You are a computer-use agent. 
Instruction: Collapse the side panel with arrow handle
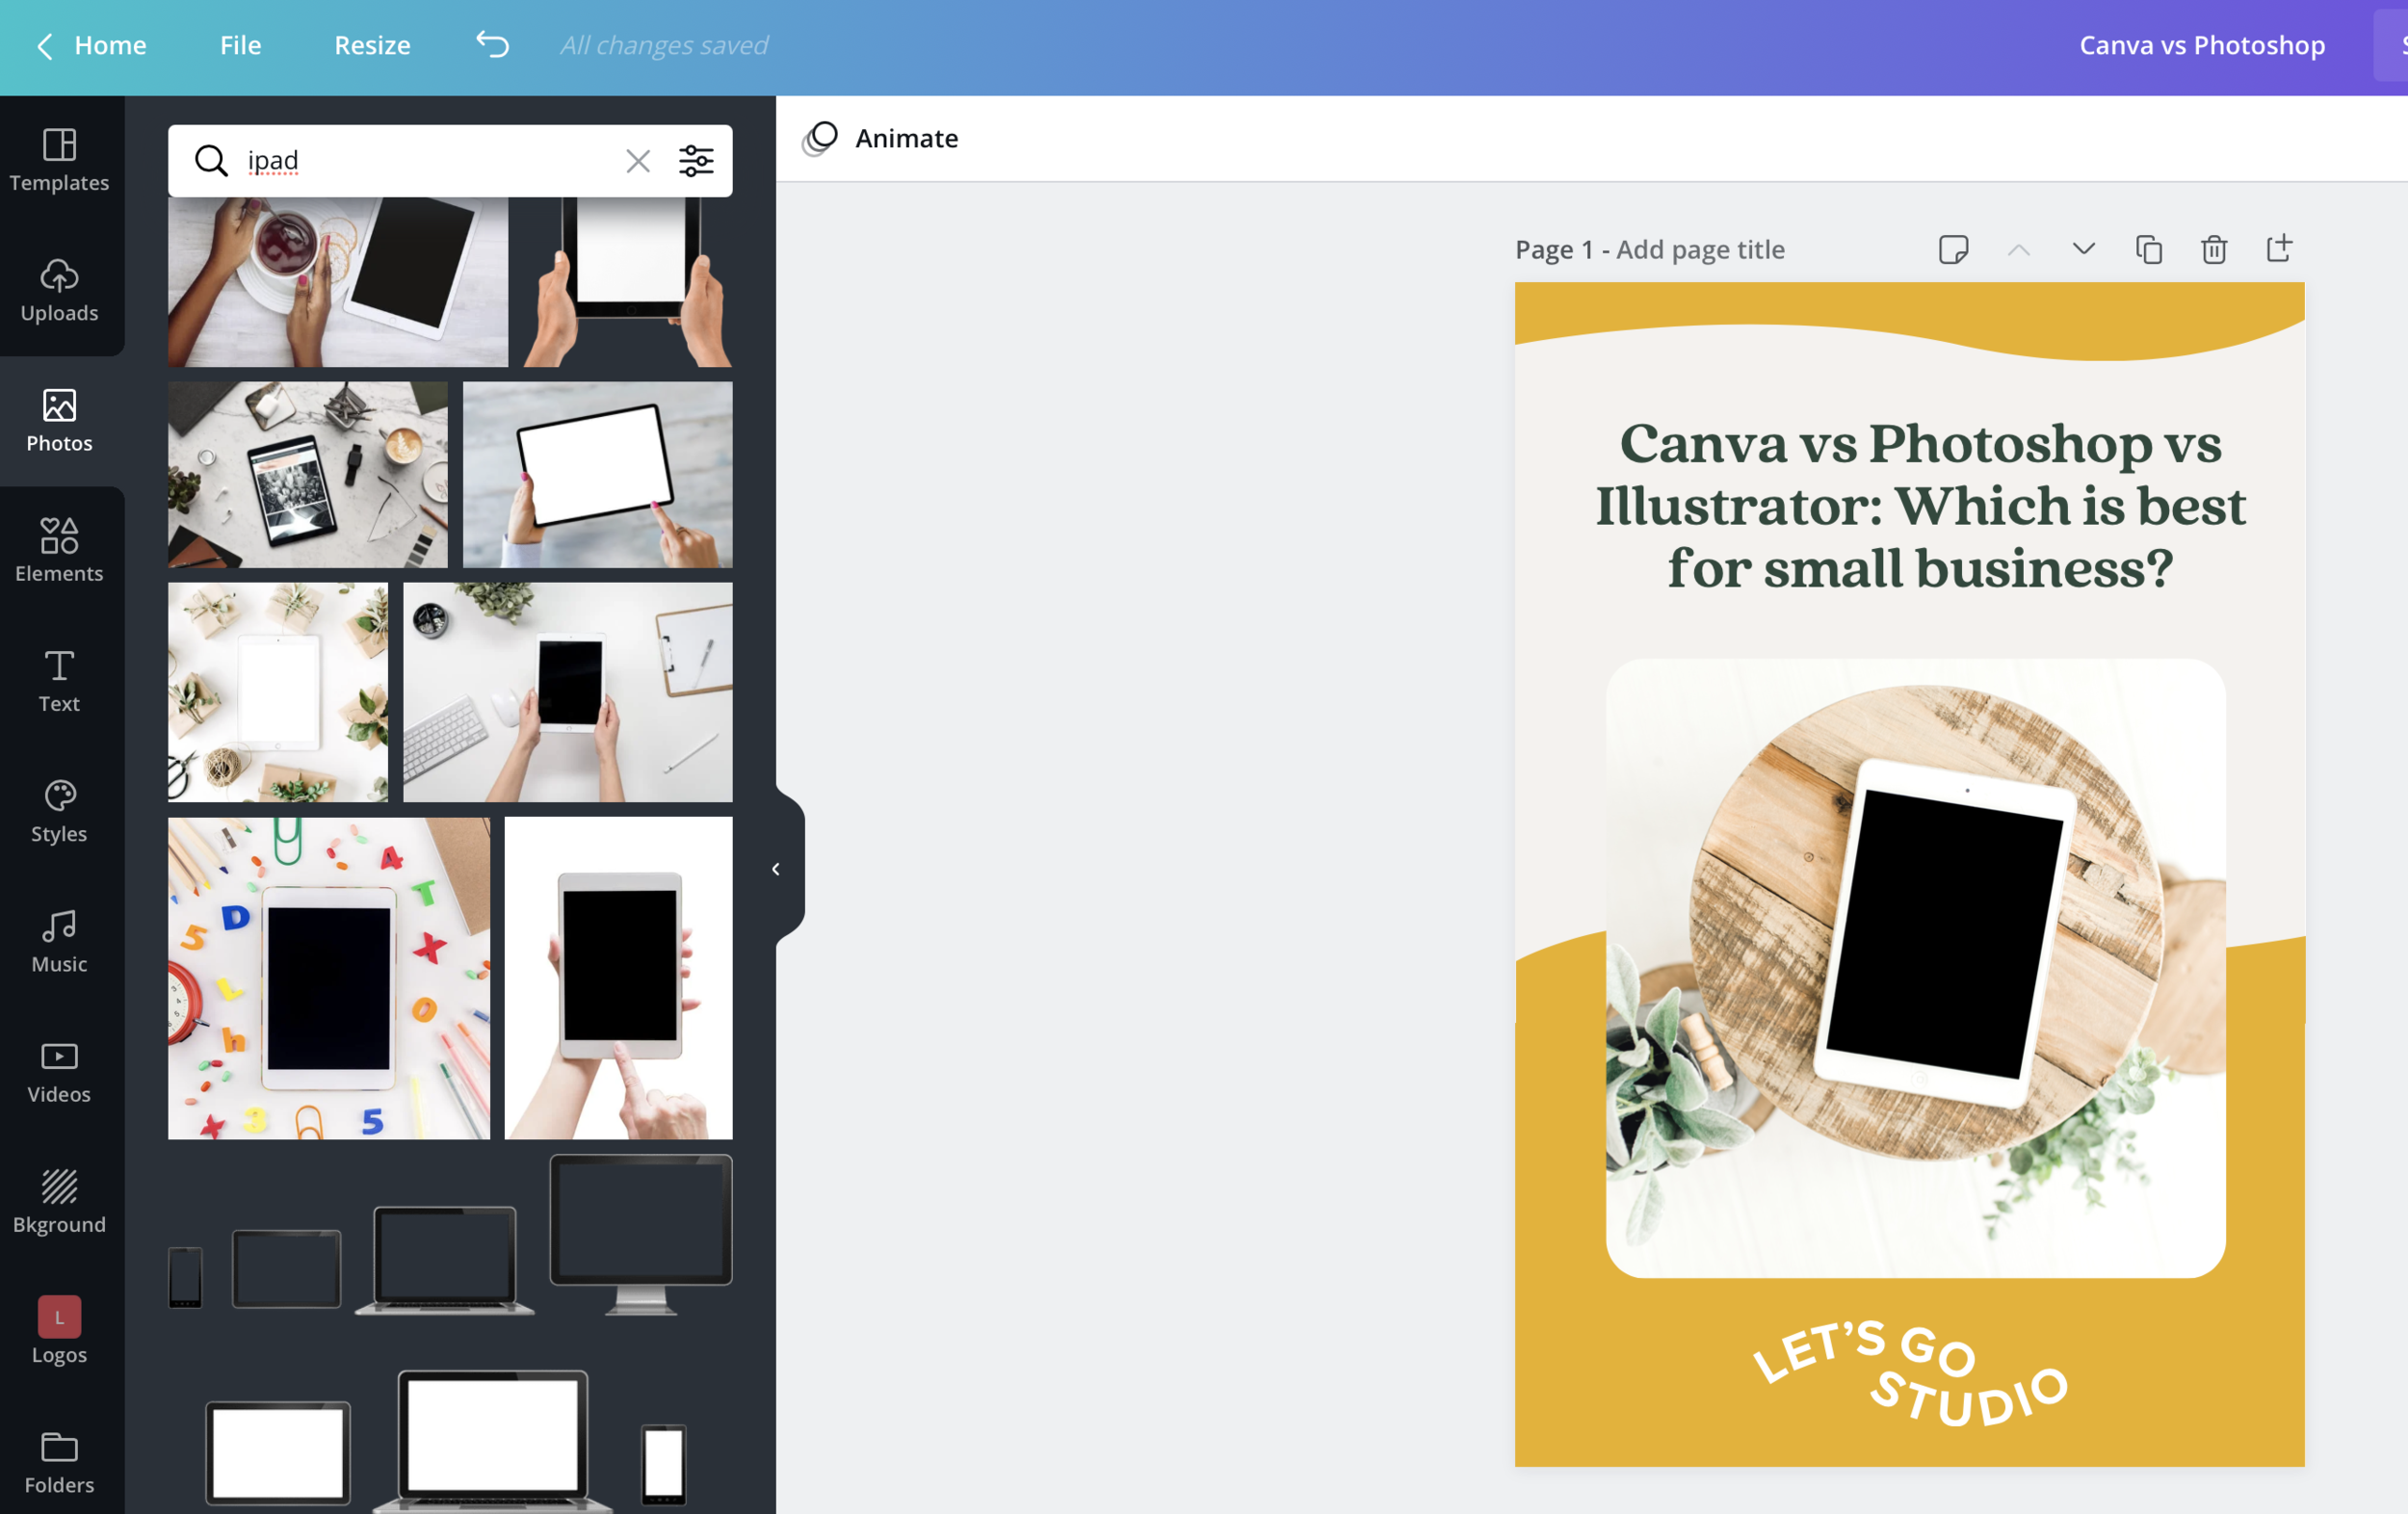tap(776, 869)
